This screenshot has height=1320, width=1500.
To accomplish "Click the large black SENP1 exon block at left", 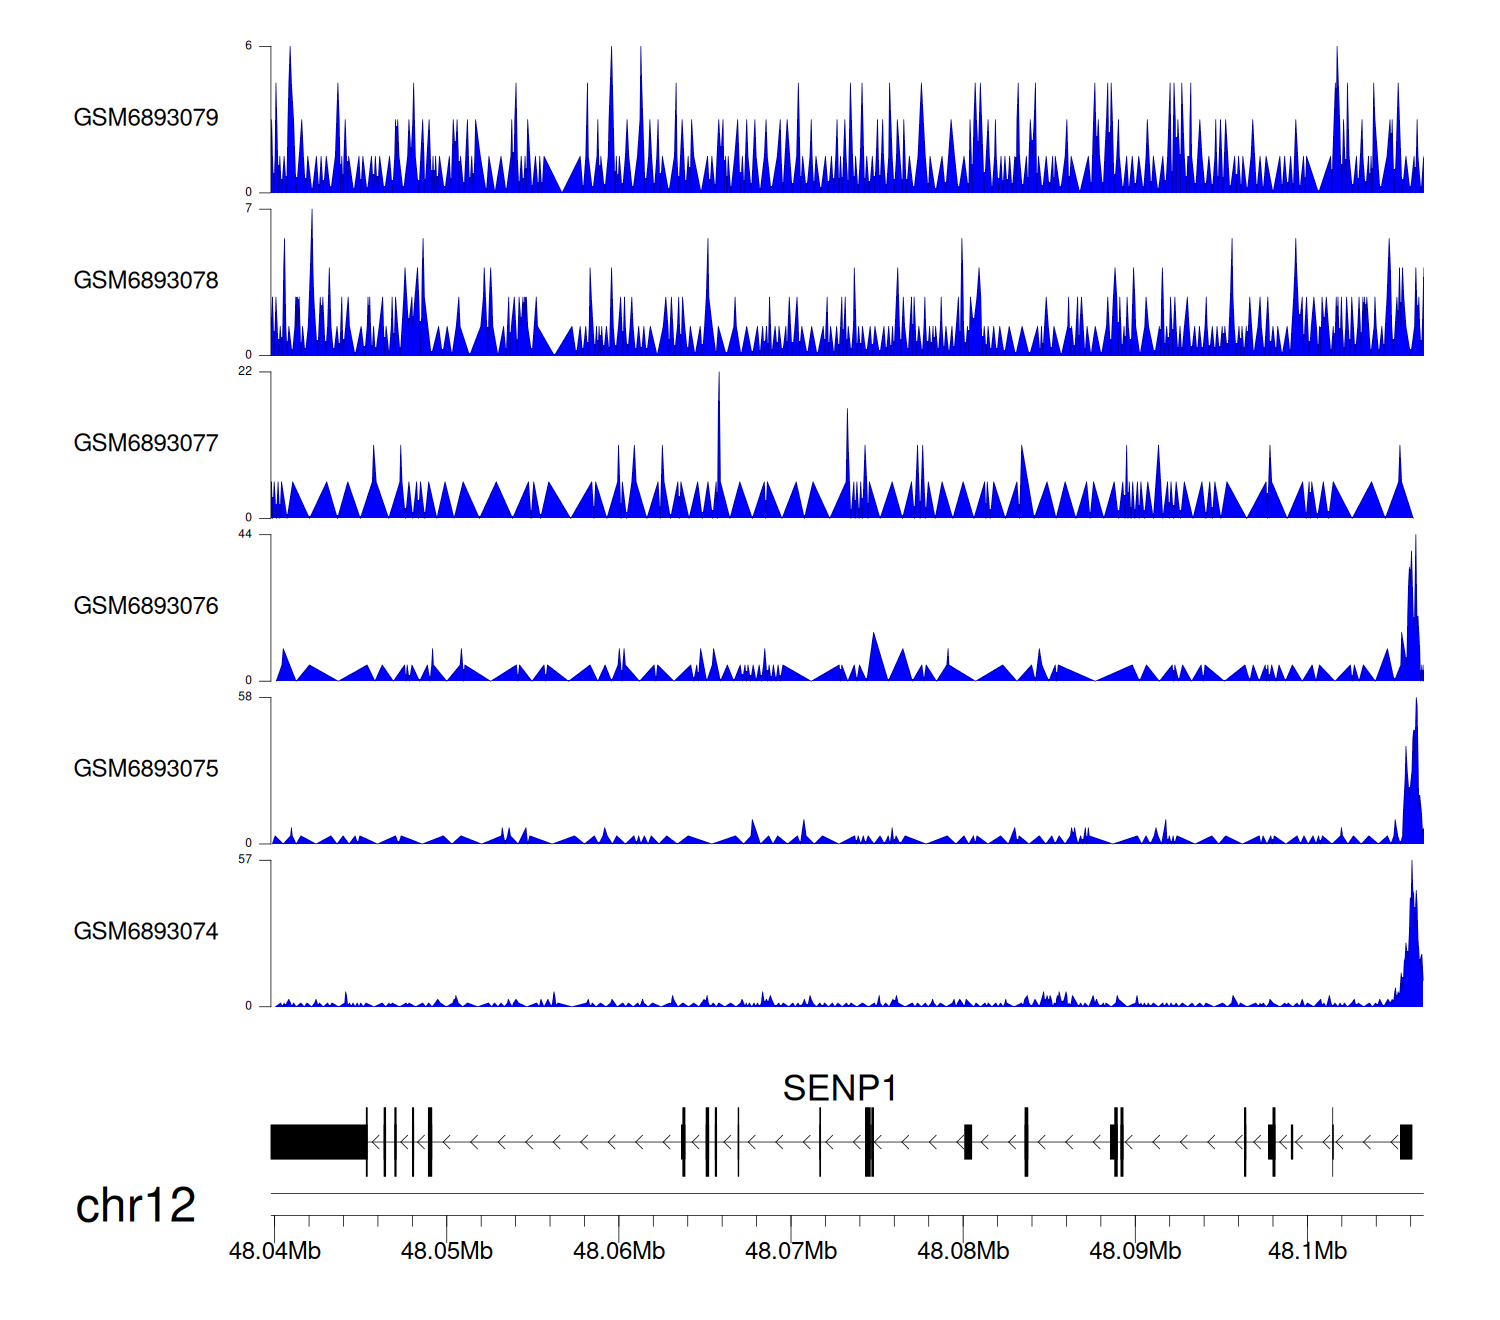I will tap(318, 1142).
